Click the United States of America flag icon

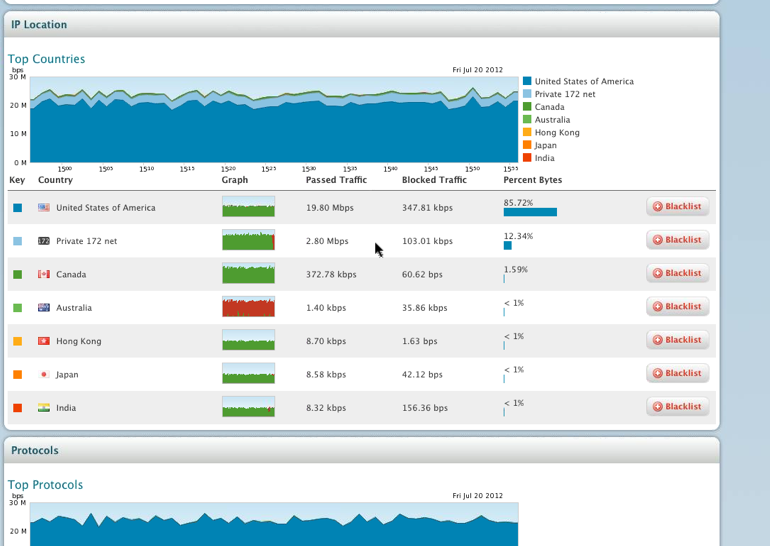coord(44,208)
